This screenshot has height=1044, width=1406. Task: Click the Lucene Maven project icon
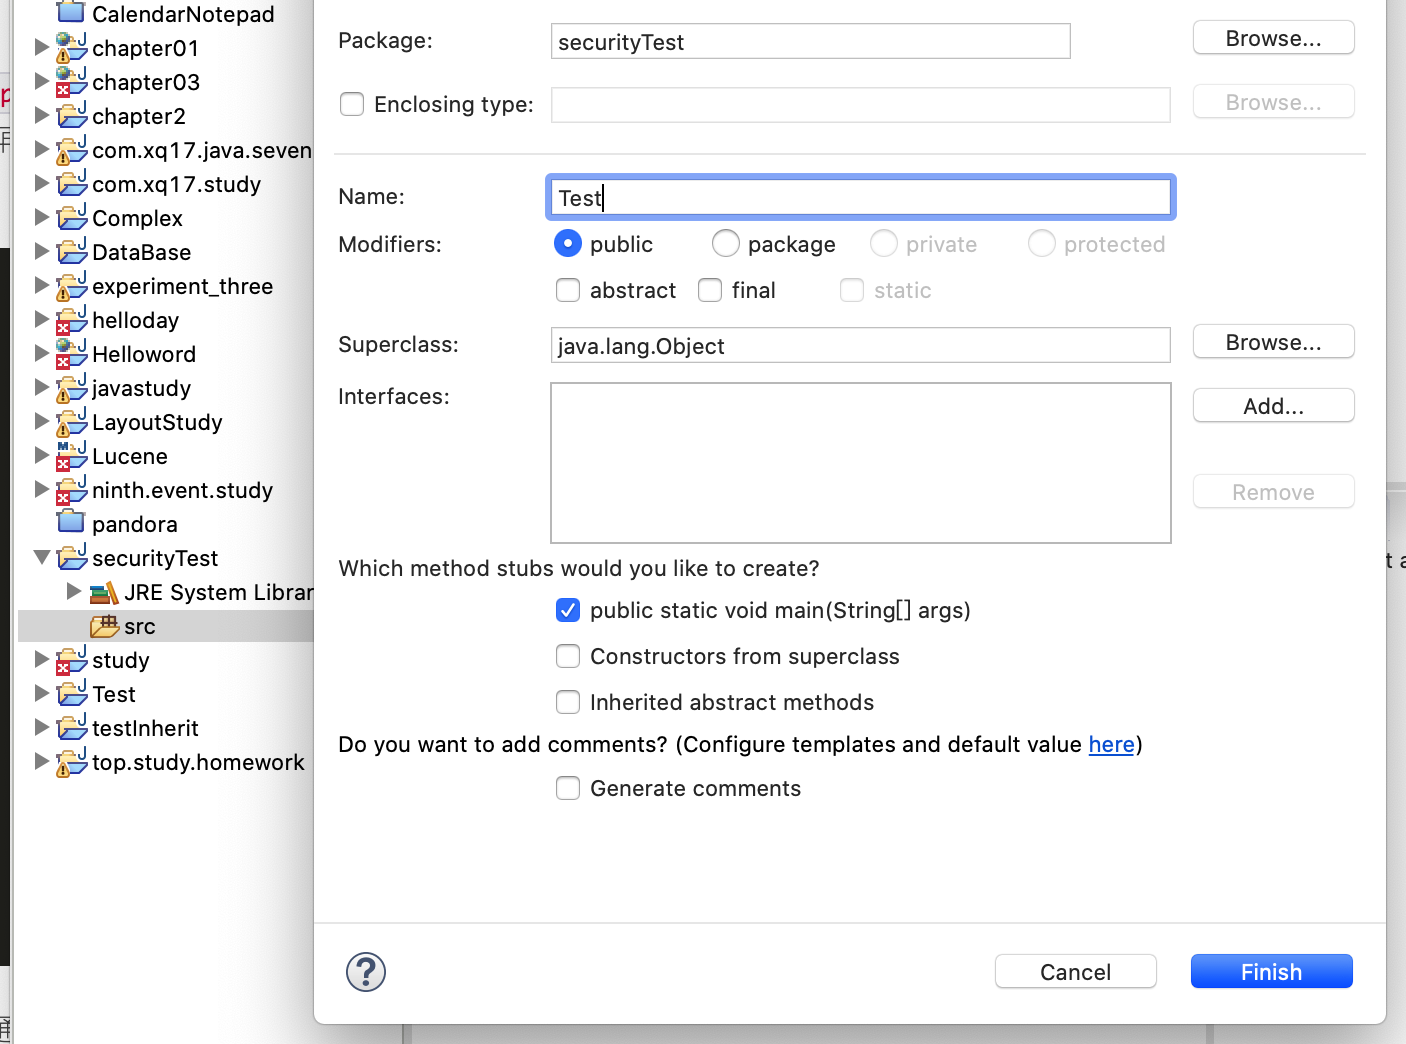(71, 455)
